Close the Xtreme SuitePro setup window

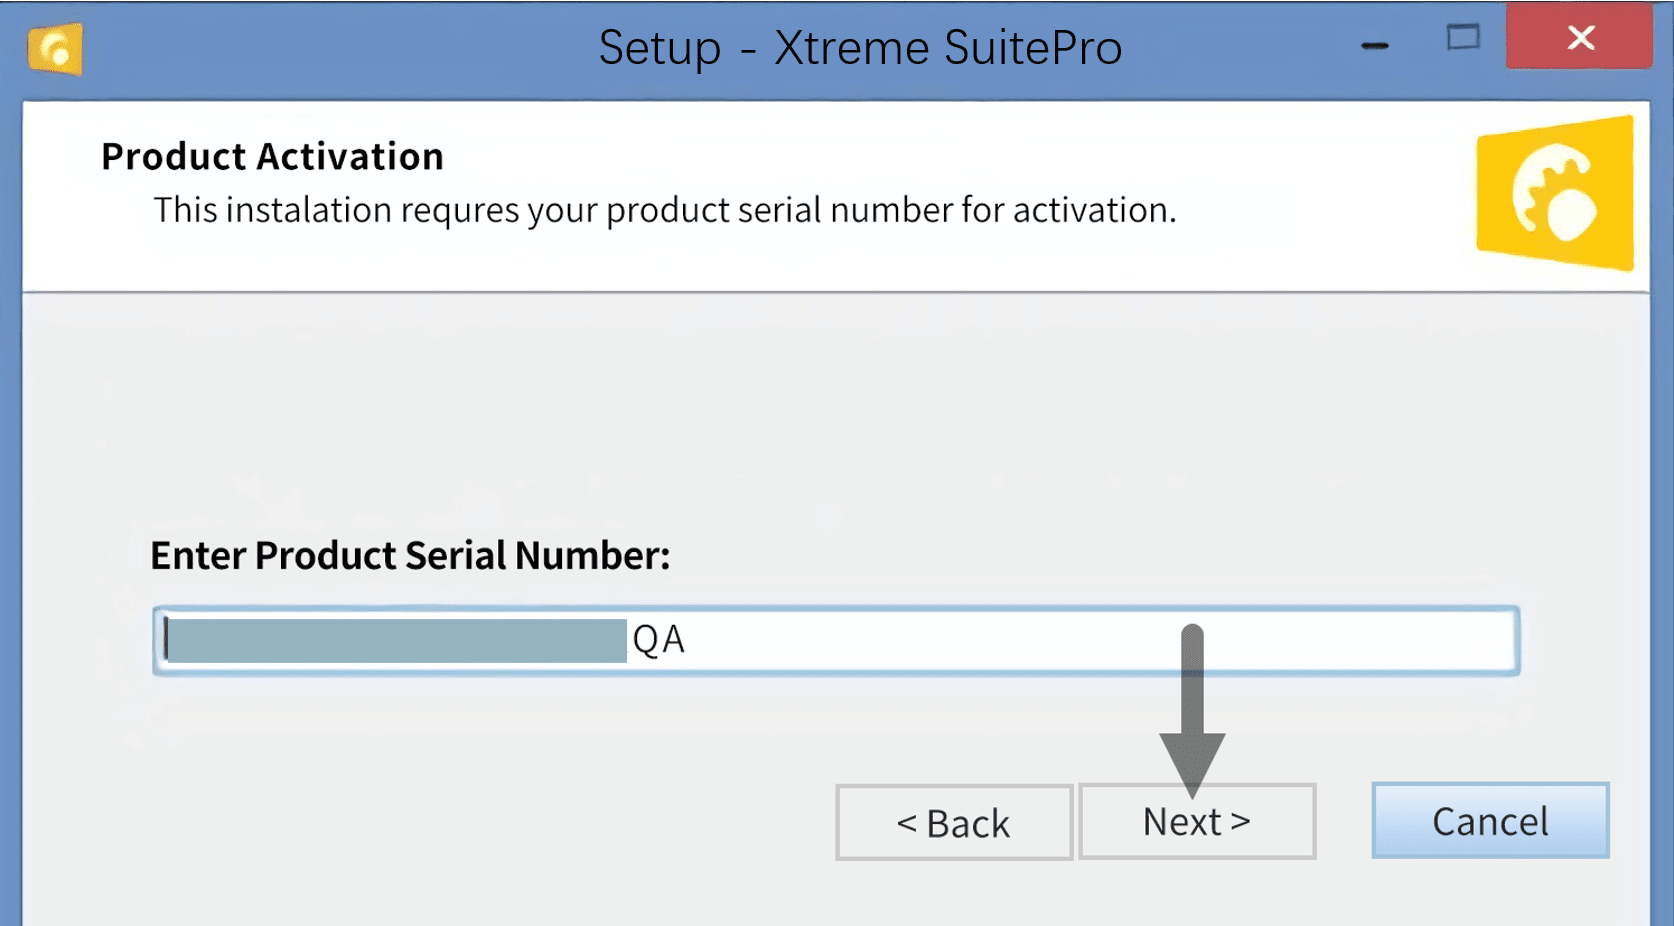[x=1580, y=37]
